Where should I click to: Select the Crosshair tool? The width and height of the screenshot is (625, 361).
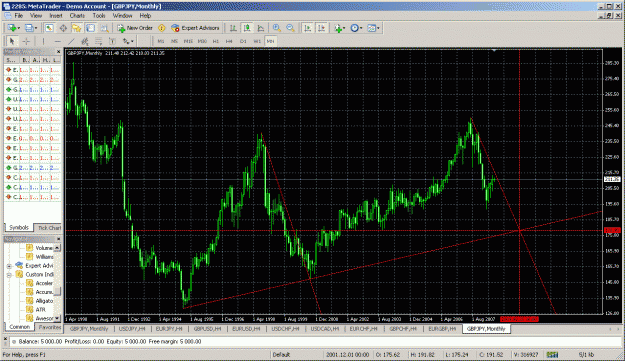pos(26,41)
